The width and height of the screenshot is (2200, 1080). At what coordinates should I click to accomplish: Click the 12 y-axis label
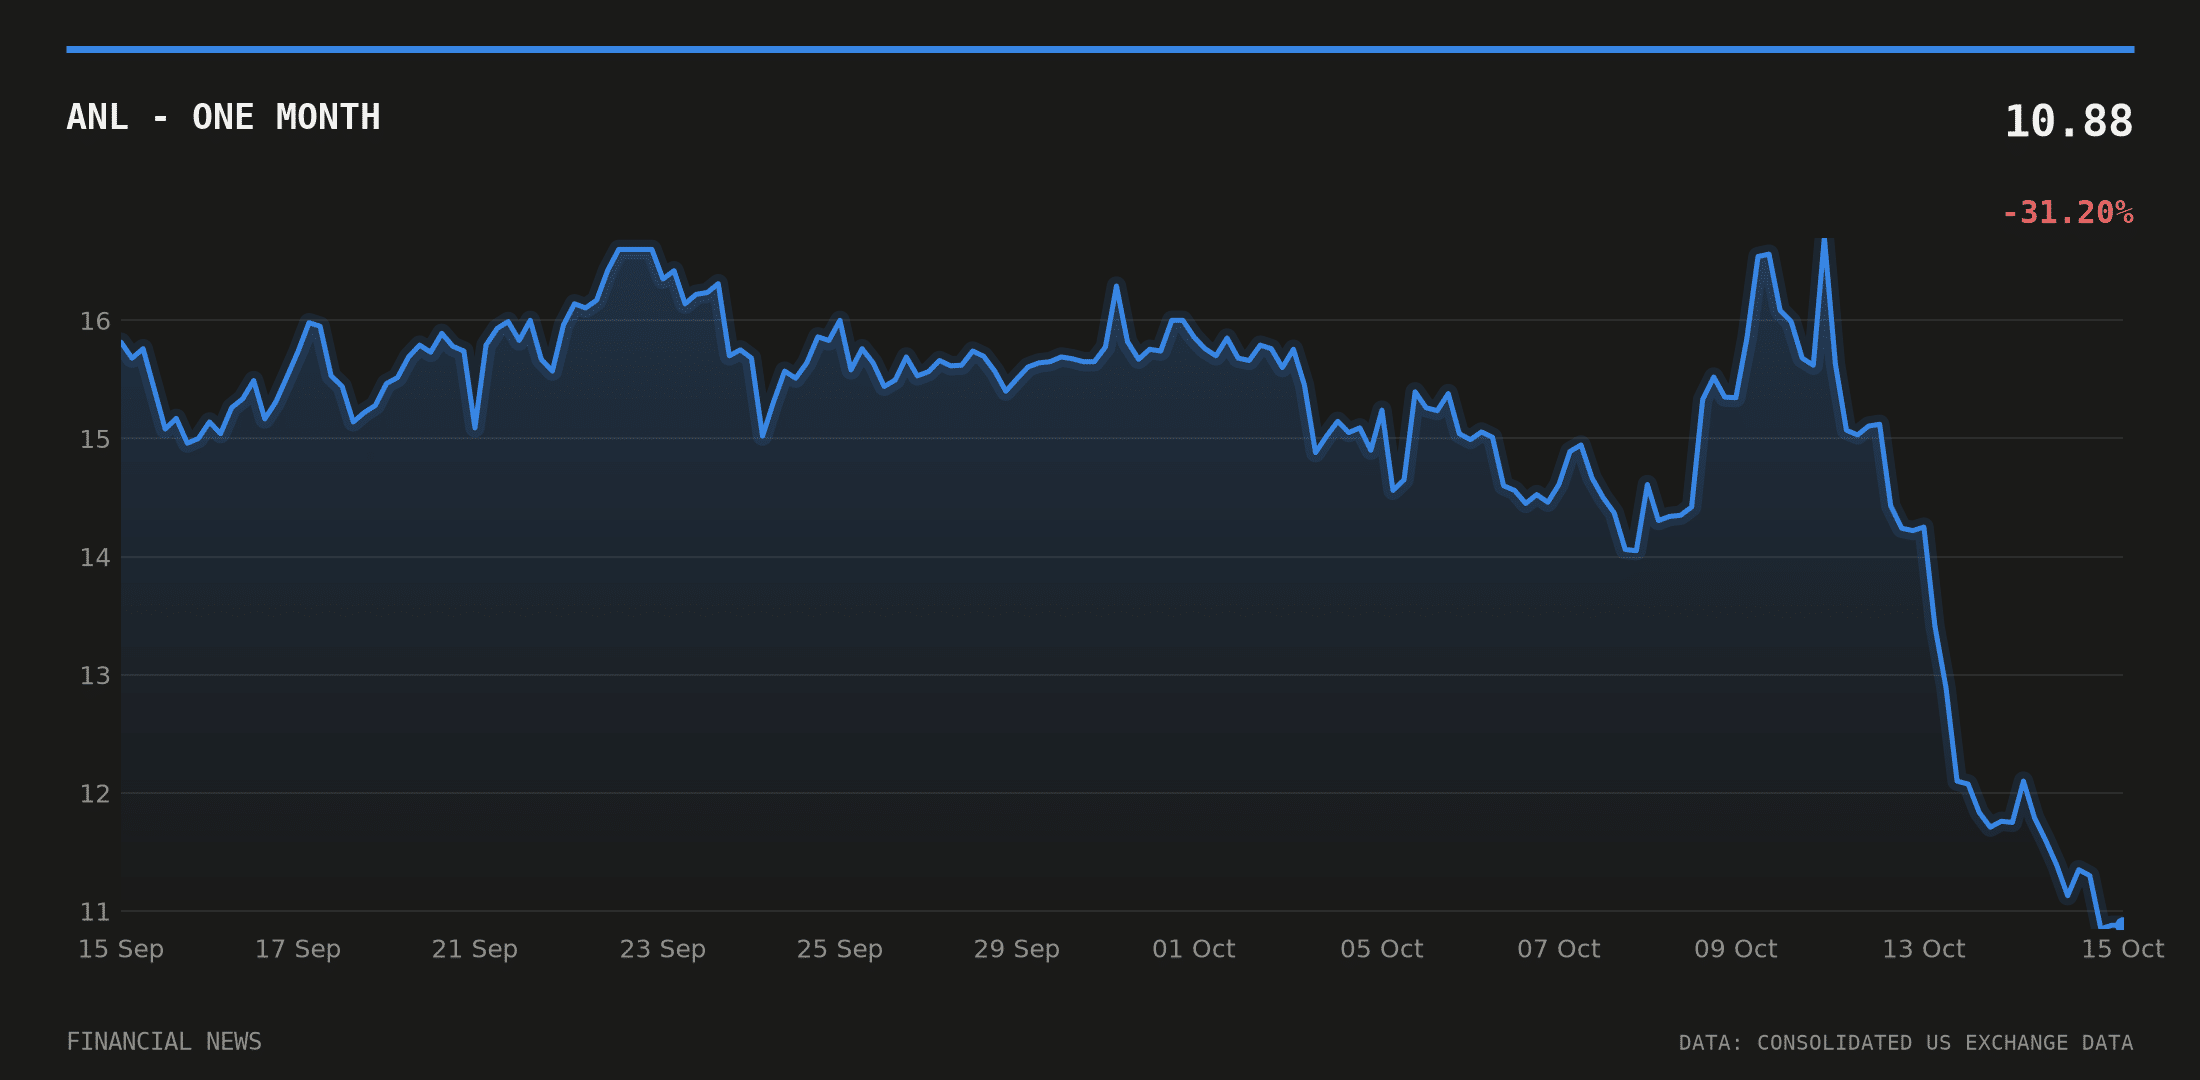(95, 794)
